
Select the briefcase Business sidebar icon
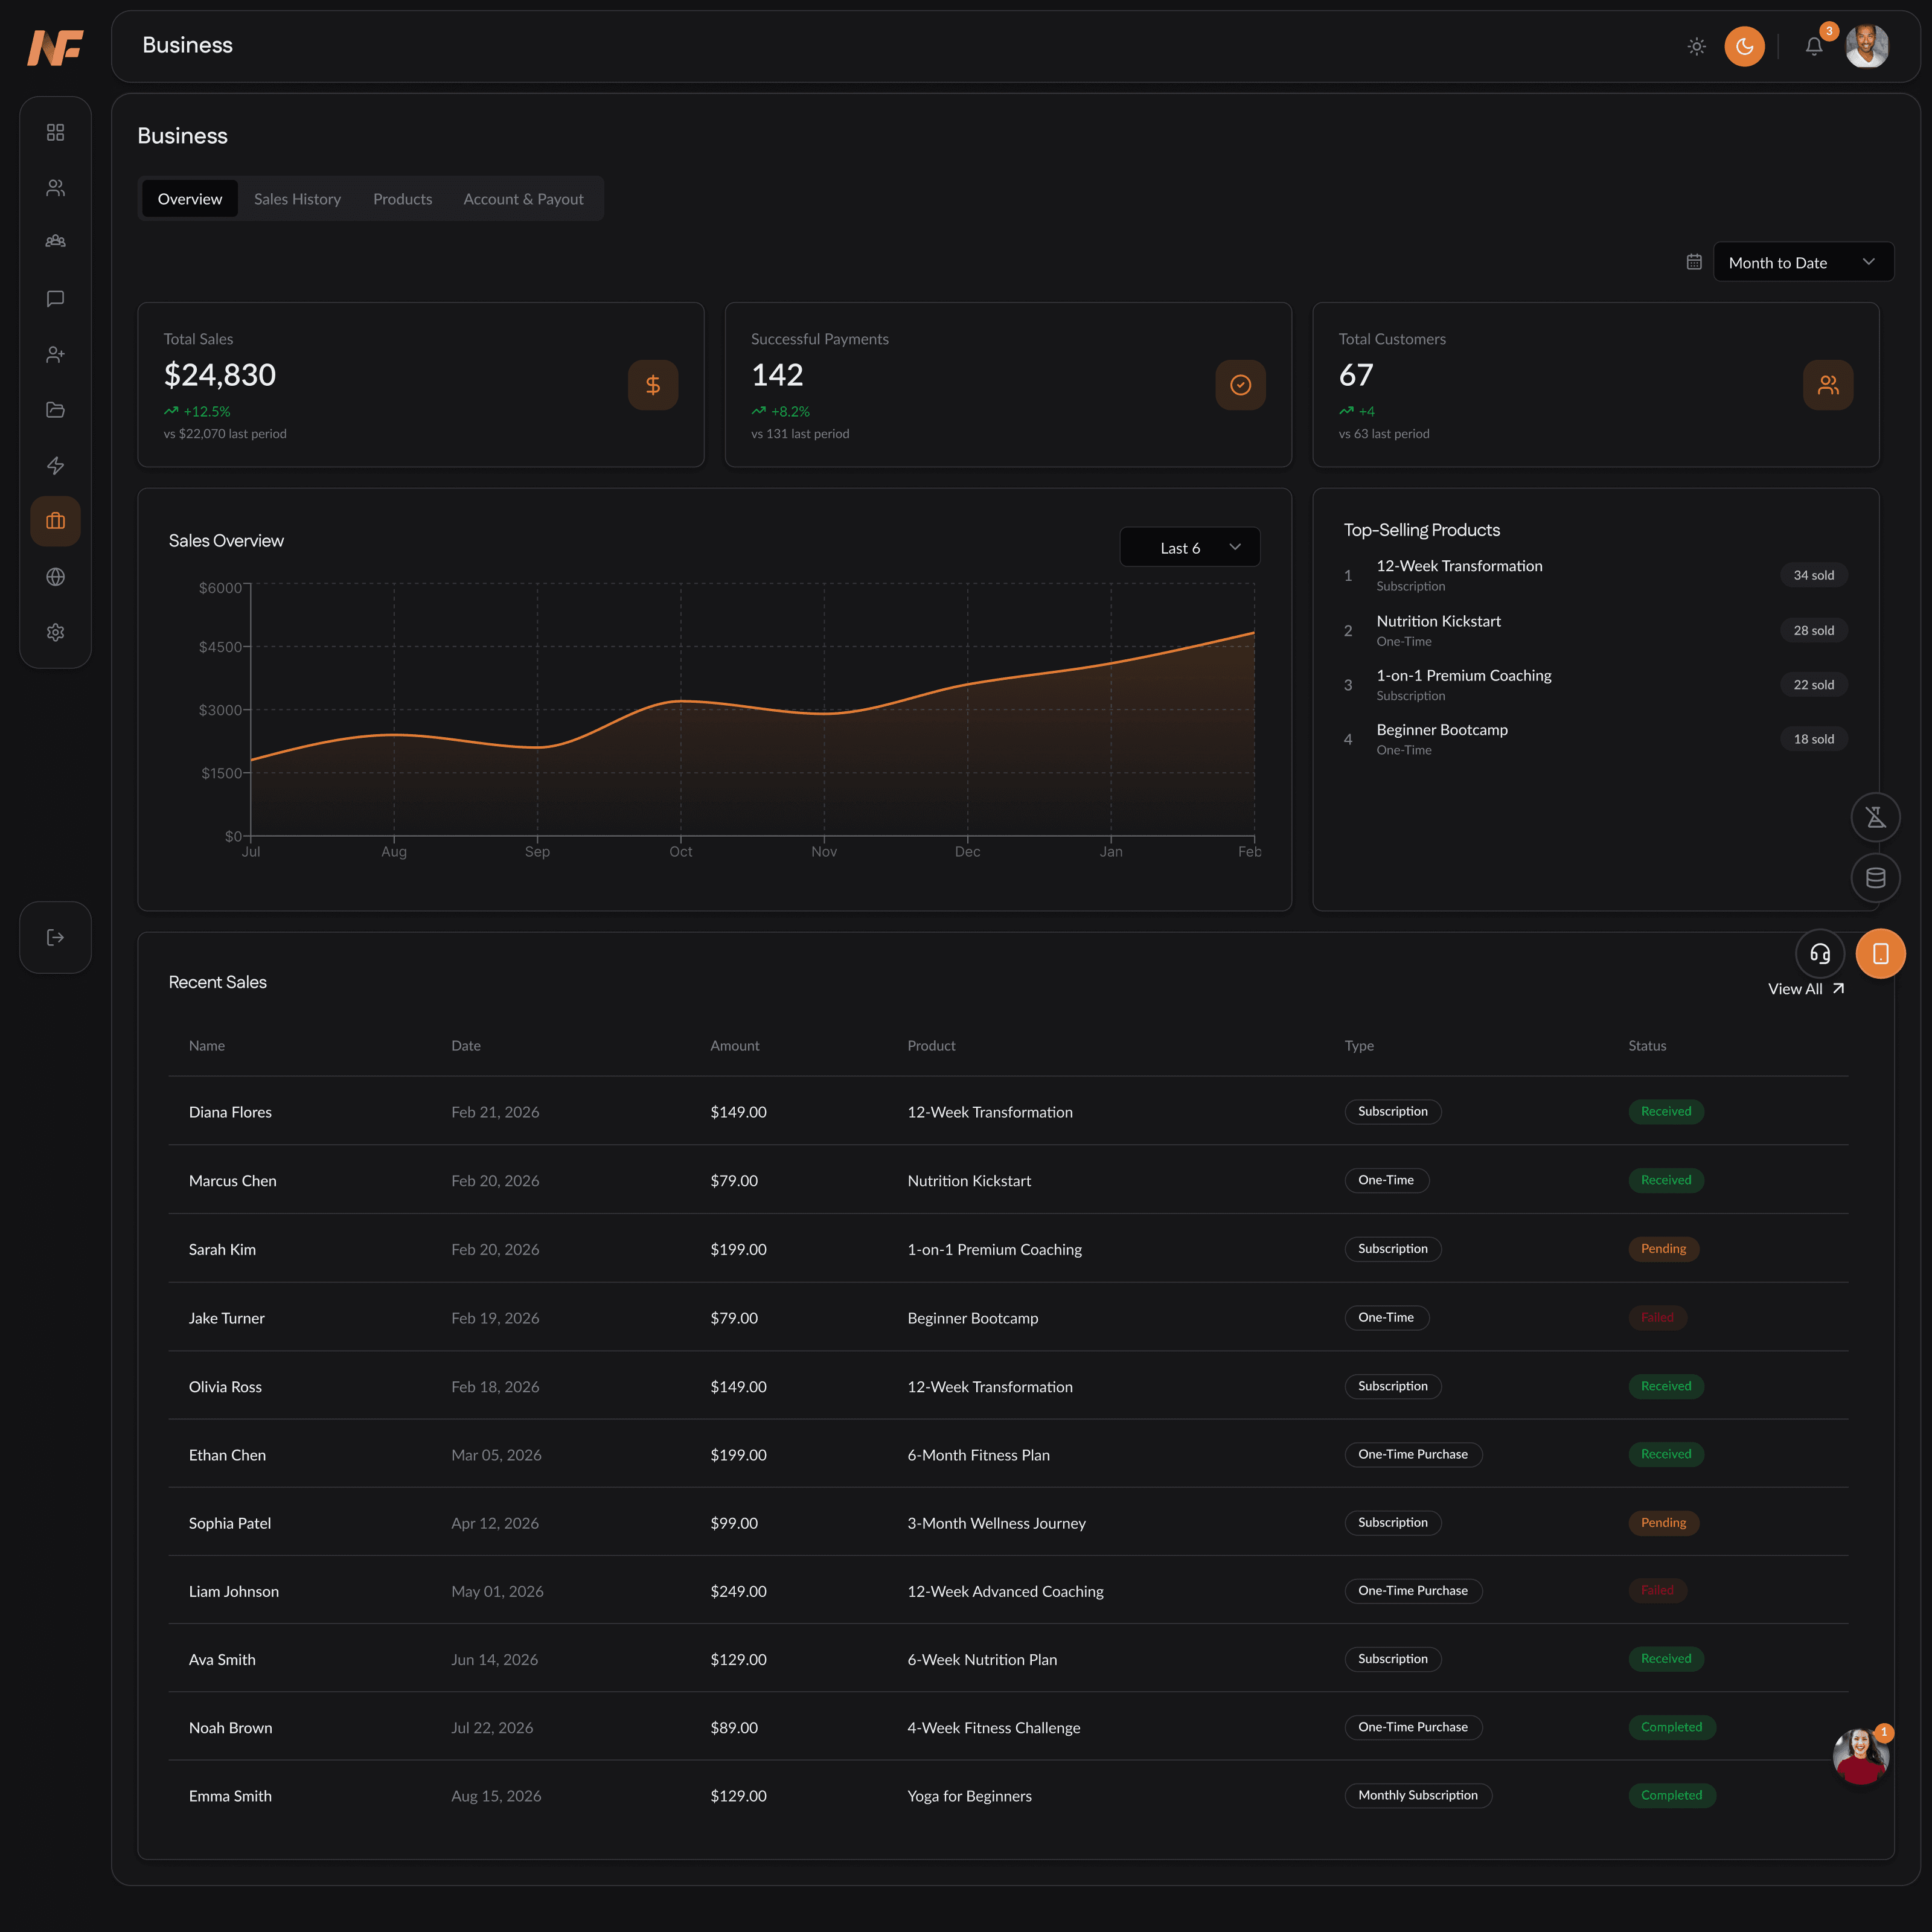pos(56,521)
